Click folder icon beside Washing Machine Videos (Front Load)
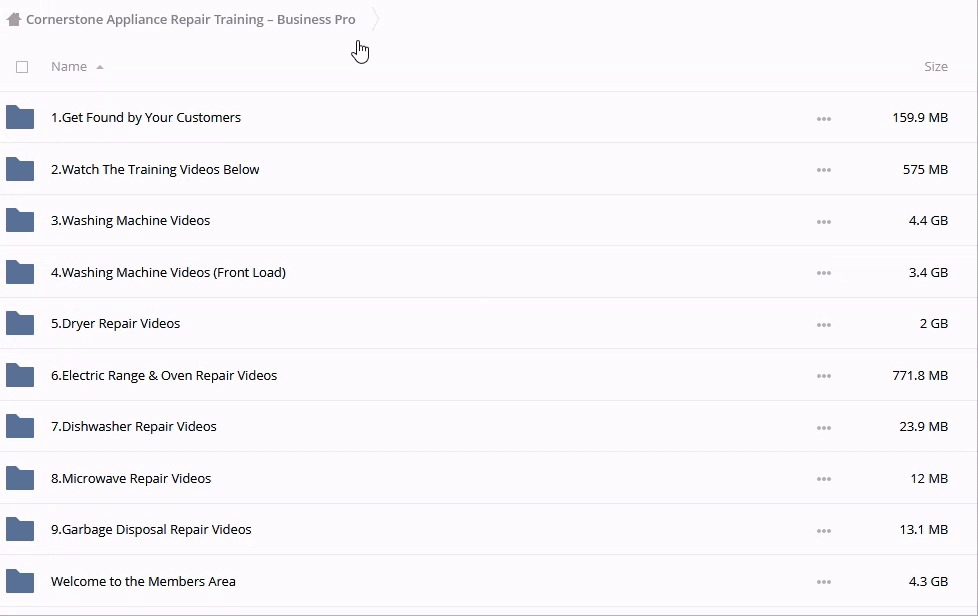The image size is (978, 616). 20,273
